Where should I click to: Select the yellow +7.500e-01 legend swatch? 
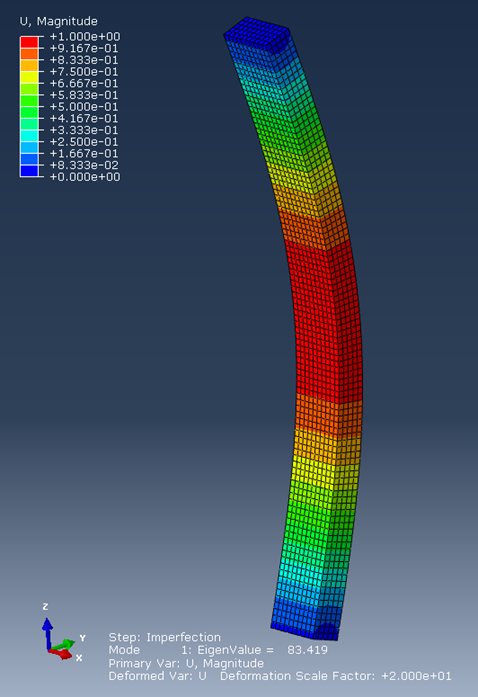pos(29,77)
